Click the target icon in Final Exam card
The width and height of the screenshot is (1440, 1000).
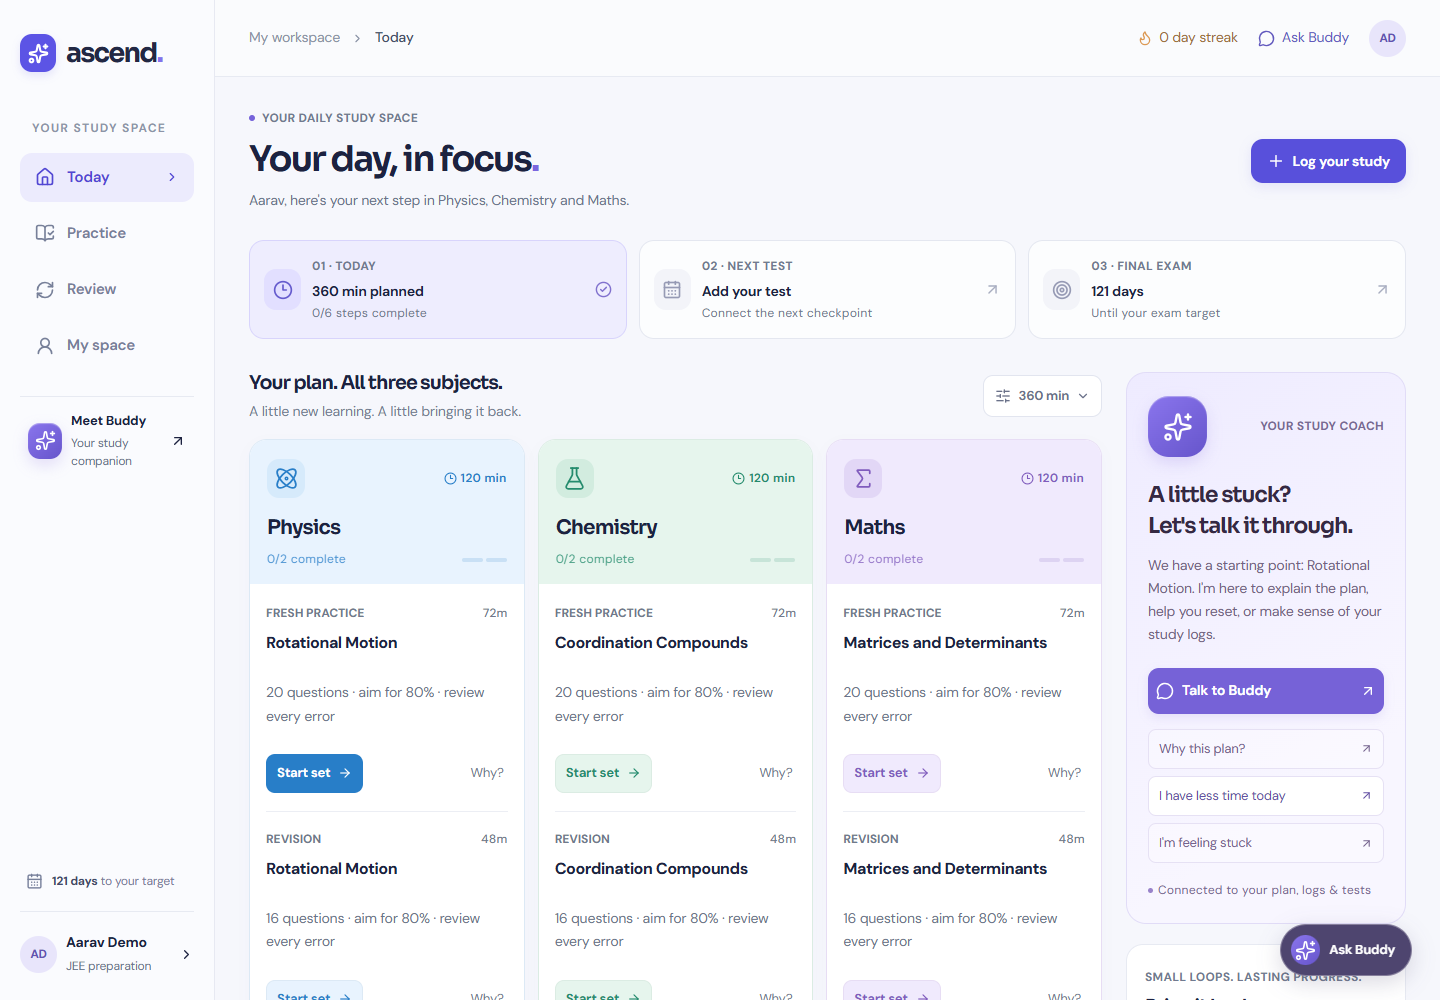1062,290
